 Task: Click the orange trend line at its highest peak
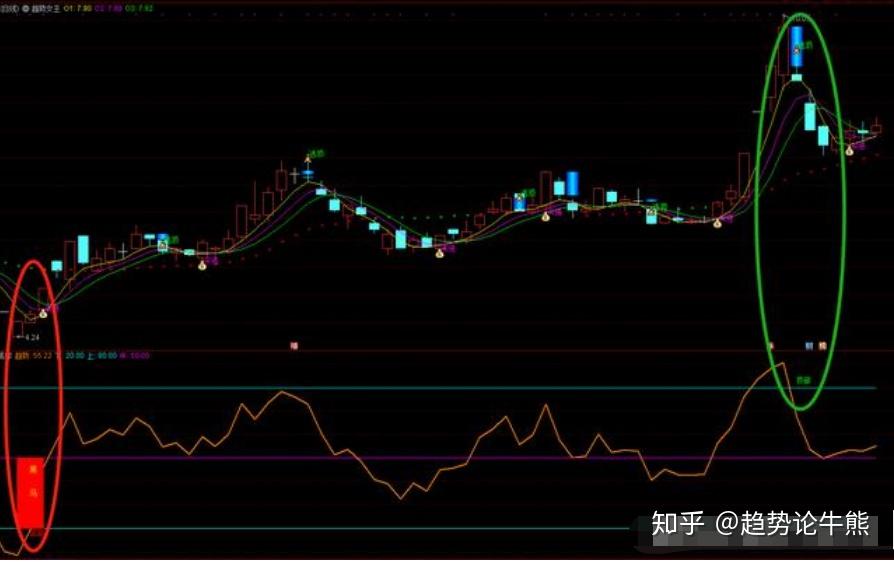pyautogui.click(x=781, y=364)
